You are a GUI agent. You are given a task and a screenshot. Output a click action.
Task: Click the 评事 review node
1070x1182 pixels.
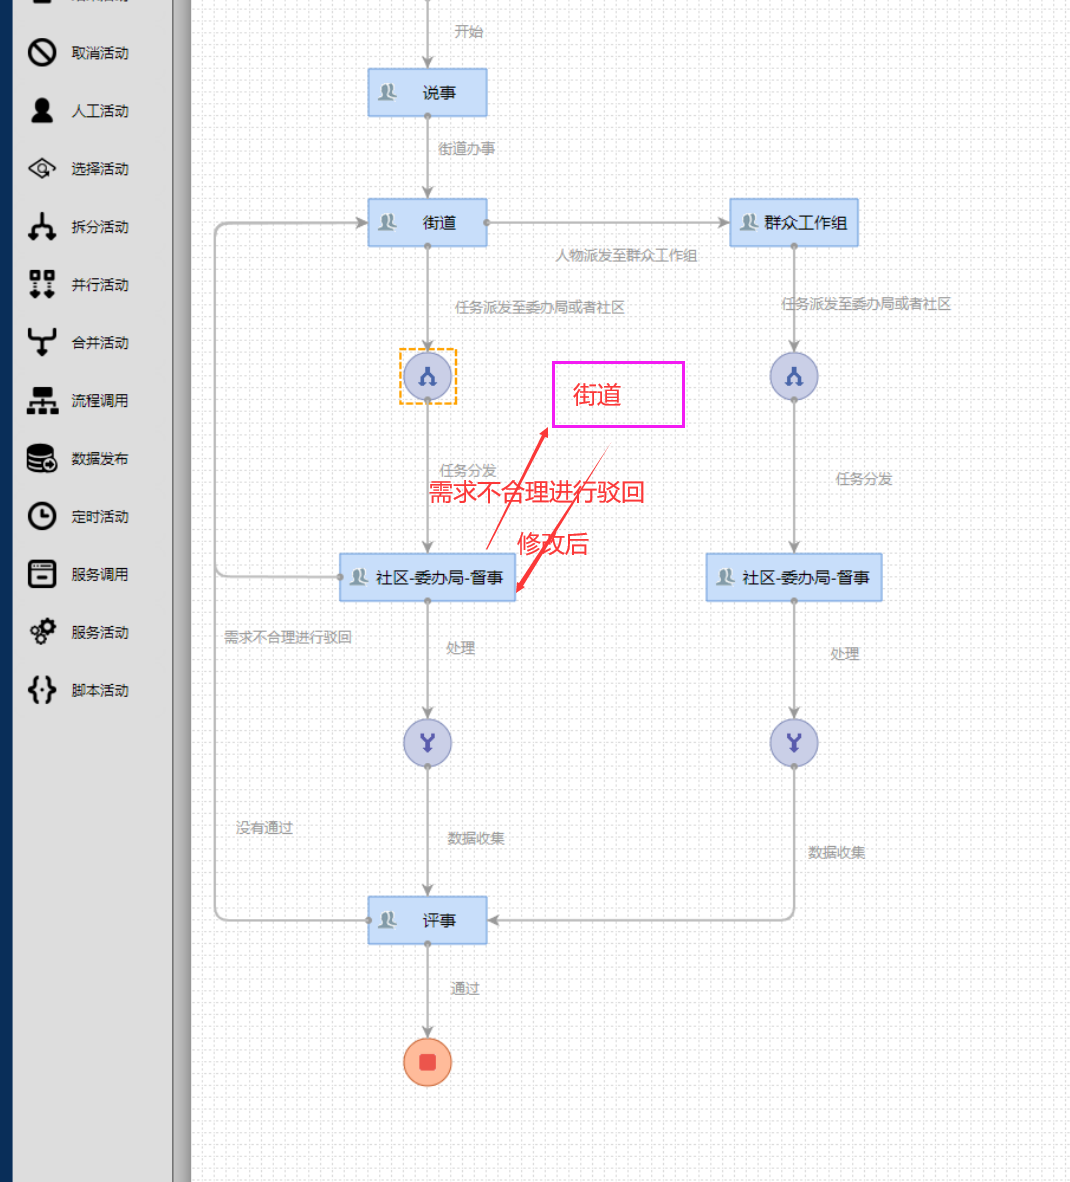pos(428,920)
